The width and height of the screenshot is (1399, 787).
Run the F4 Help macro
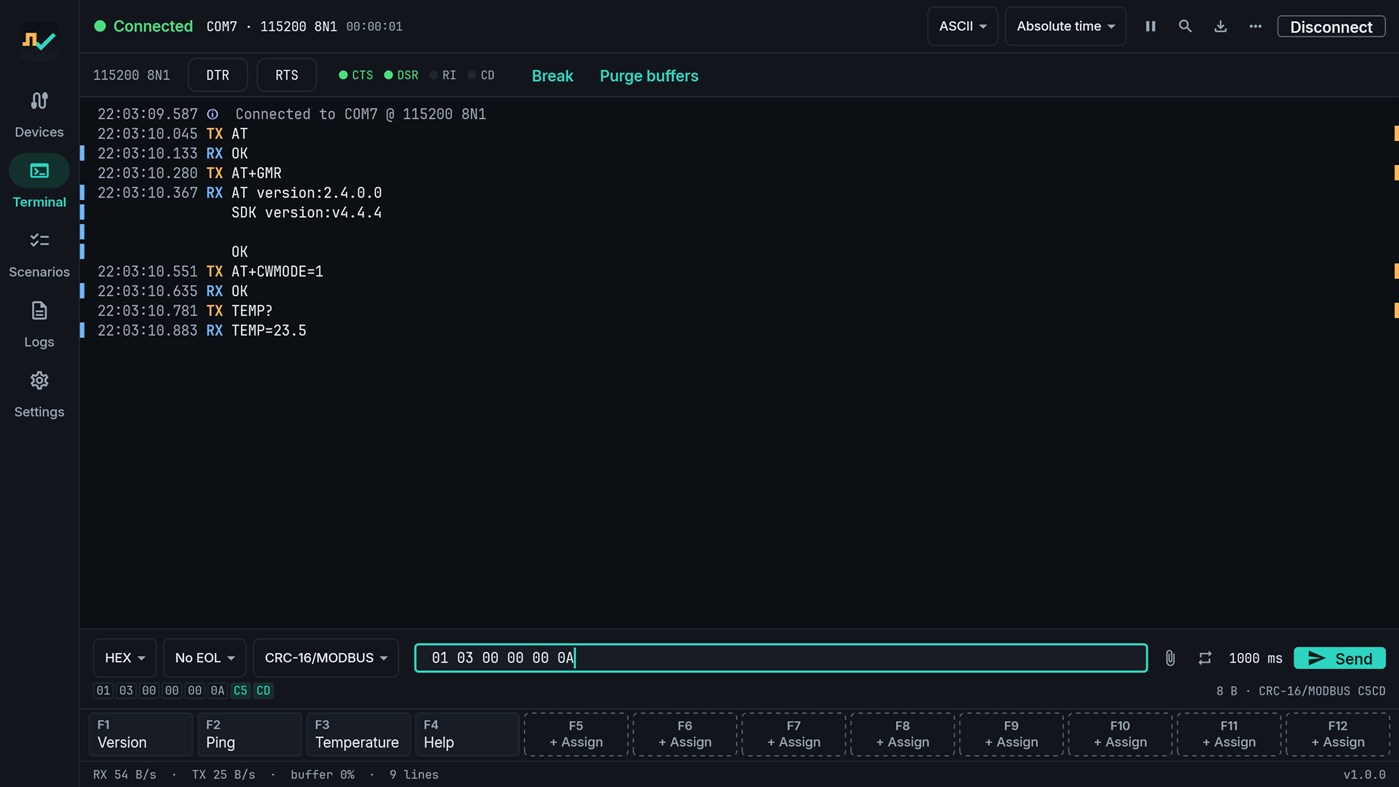pos(467,734)
